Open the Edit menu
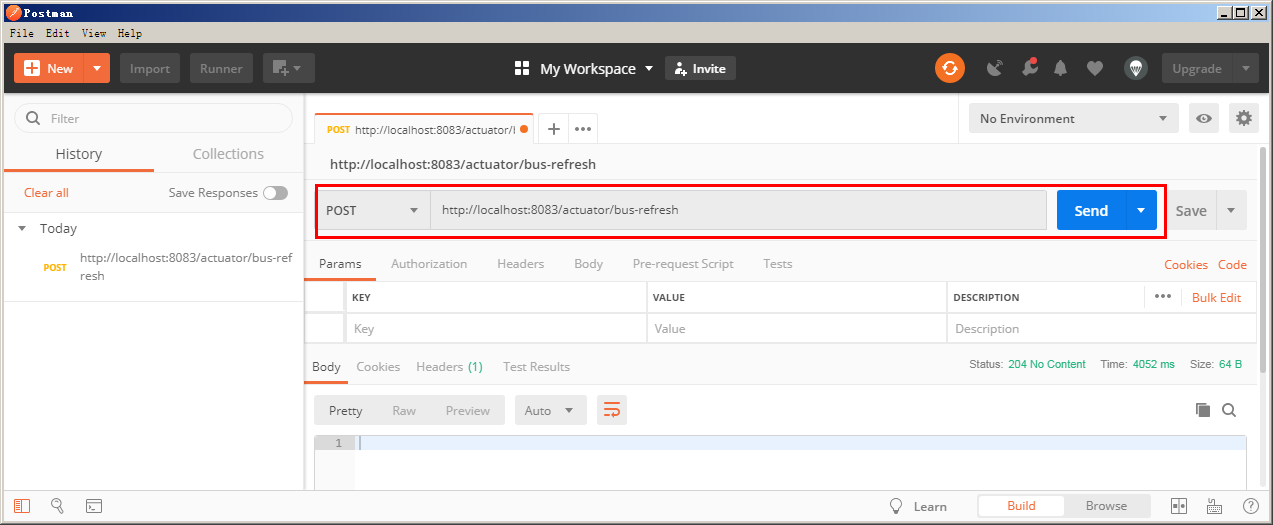Viewport: 1273px width, 525px height. [x=58, y=33]
